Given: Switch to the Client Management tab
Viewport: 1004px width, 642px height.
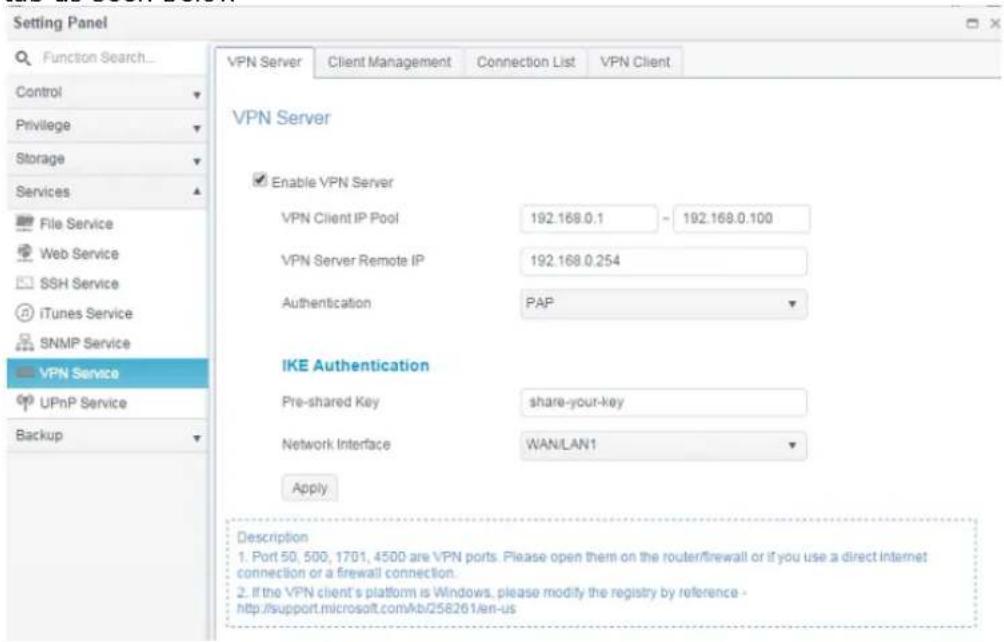Looking at the screenshot, I should coord(389,62).
